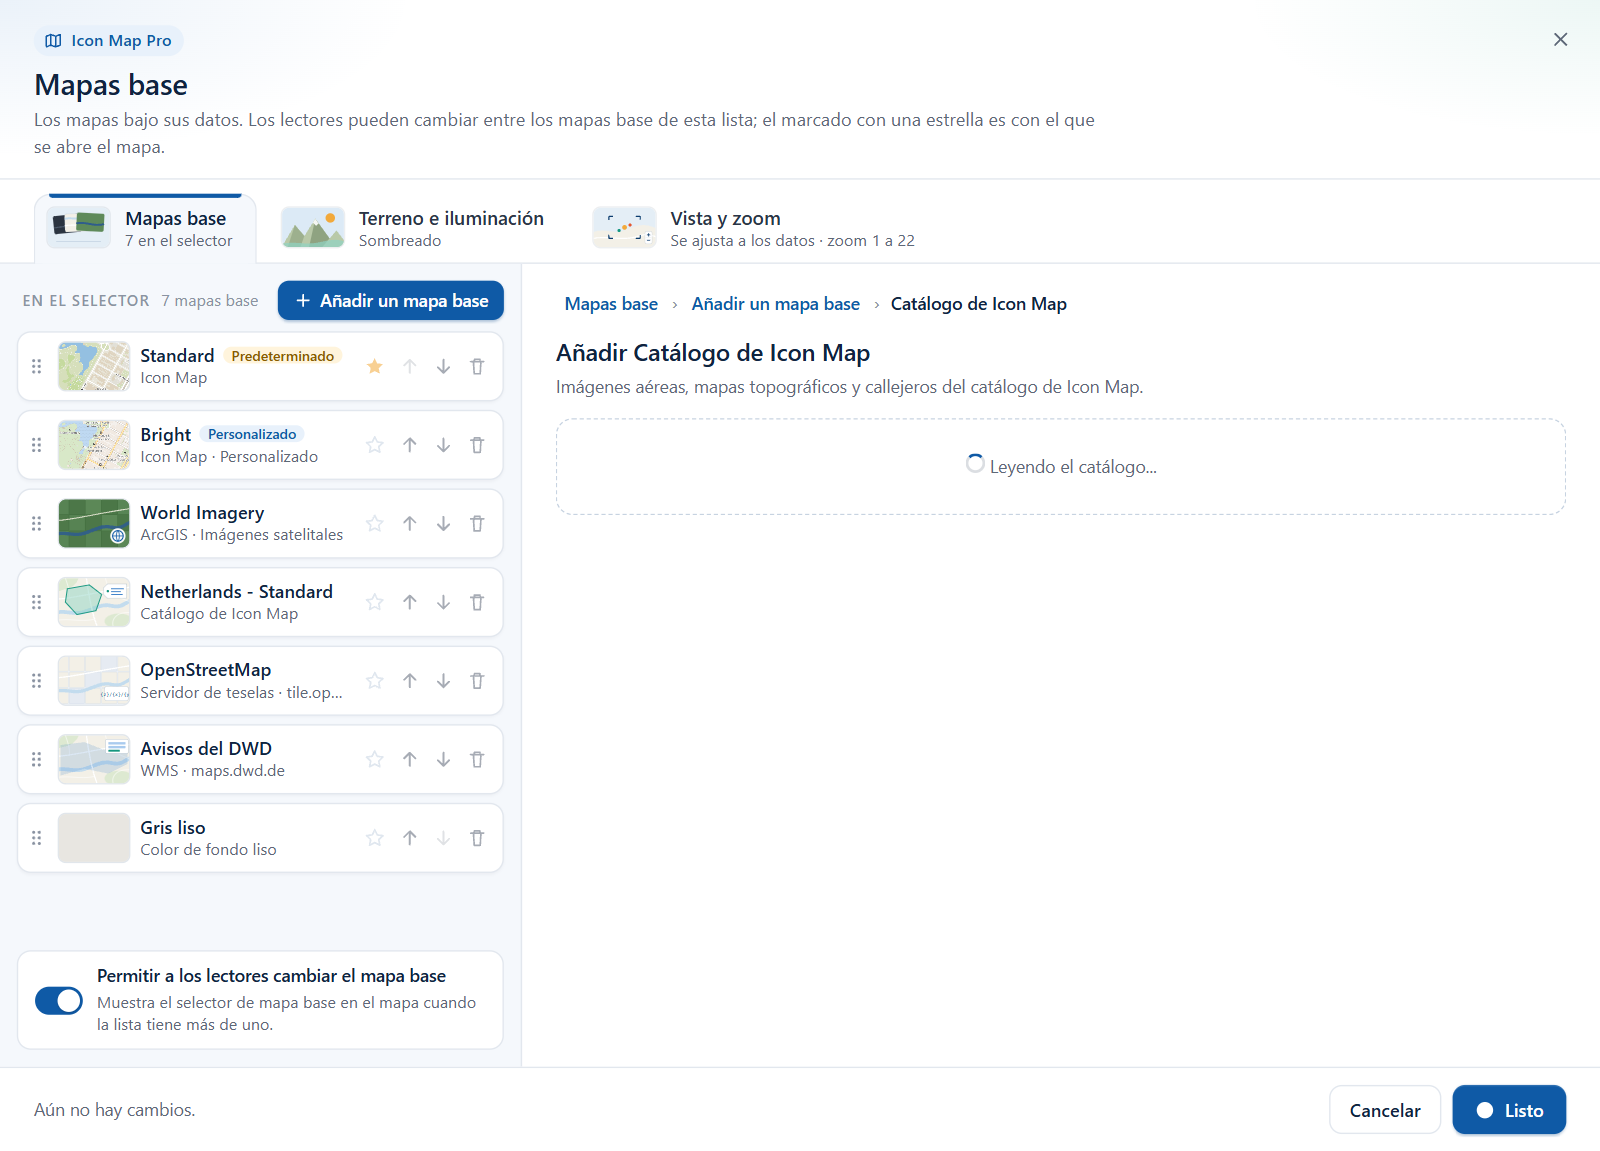Select the Mapas base tab
The width and height of the screenshot is (1600, 1151).
tap(145, 228)
